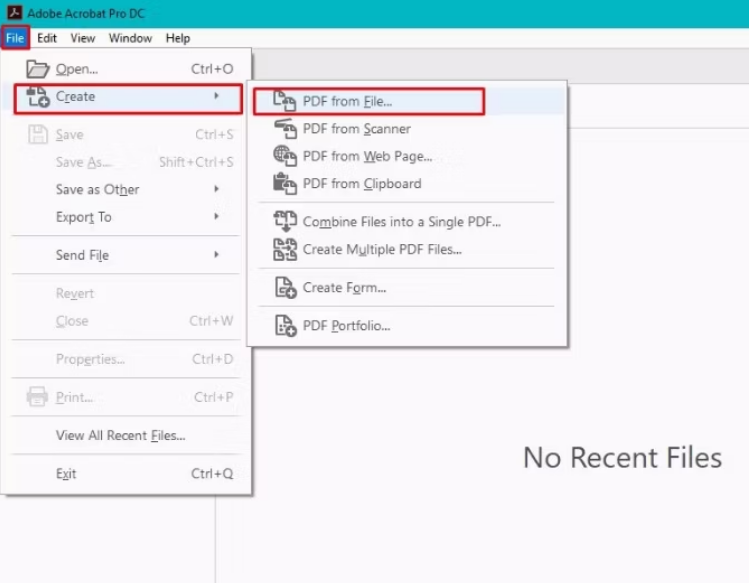
Task: Click the Adobe Acrobat Pro DC title
Action: pyautogui.click(x=86, y=13)
